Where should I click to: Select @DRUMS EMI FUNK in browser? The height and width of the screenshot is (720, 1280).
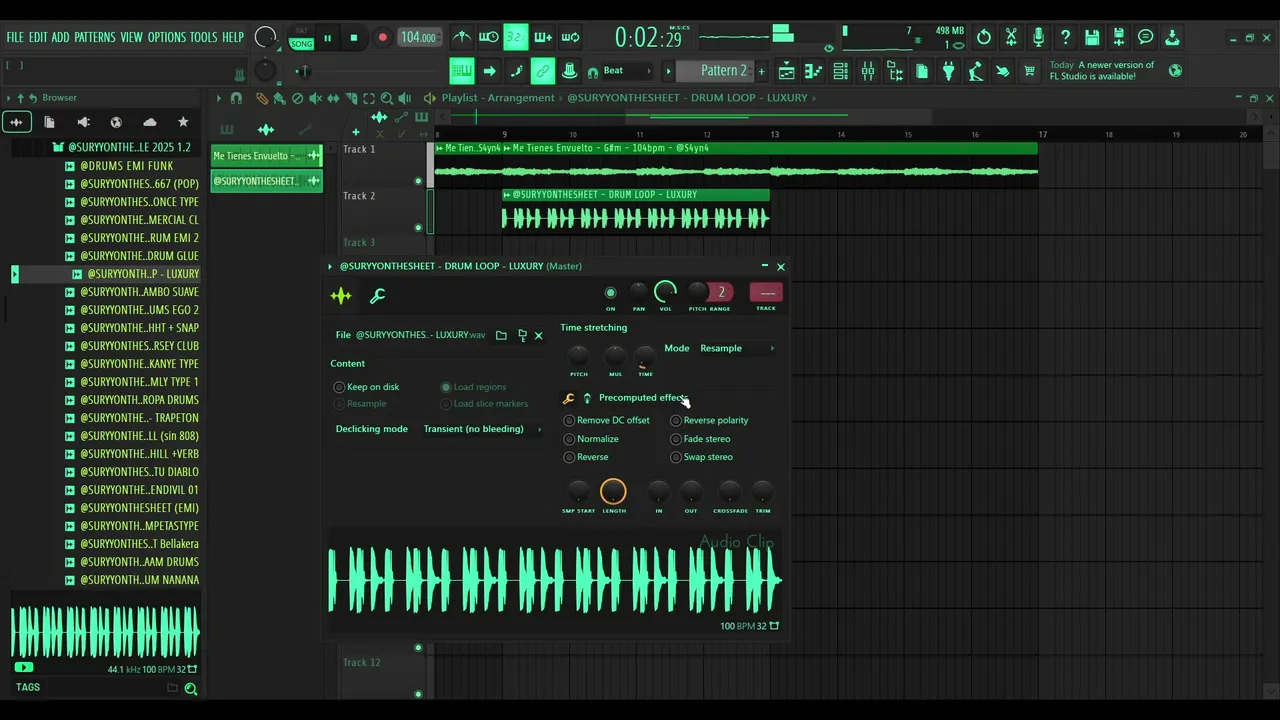pyautogui.click(x=126, y=166)
